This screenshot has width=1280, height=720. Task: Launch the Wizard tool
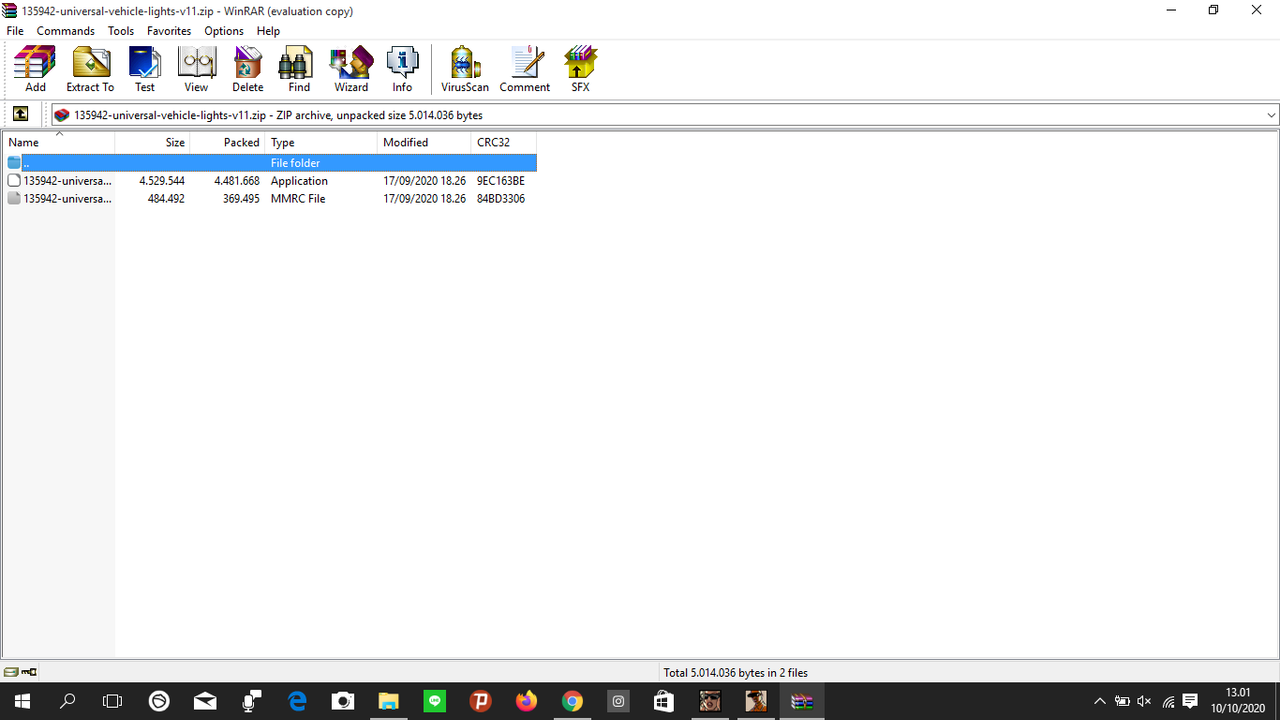(x=351, y=69)
